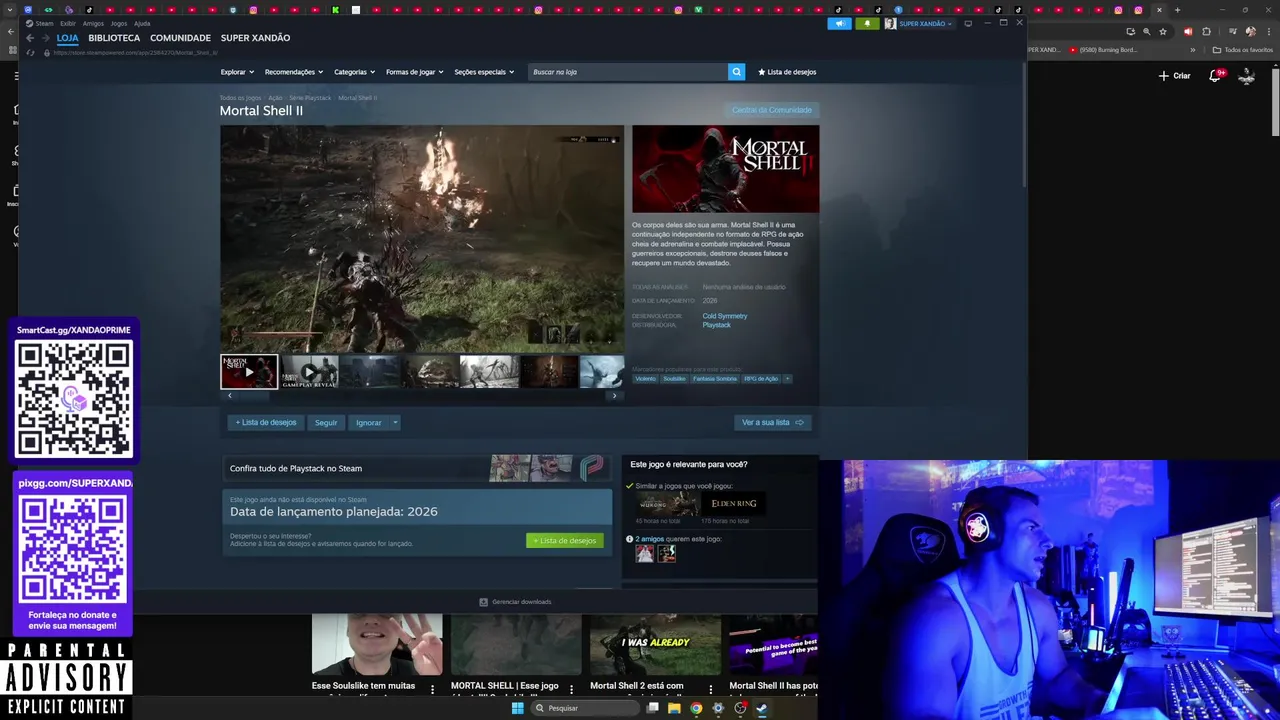Expand the Explorar dropdown
Image resolution: width=1280 pixels, height=720 pixels.
click(237, 72)
